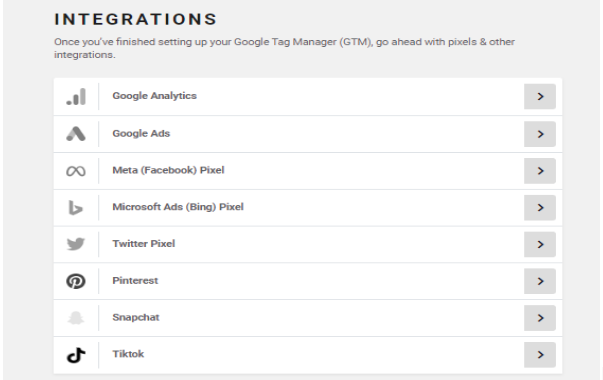Expand Google Analytics with its chevron arrow

(x=540, y=97)
